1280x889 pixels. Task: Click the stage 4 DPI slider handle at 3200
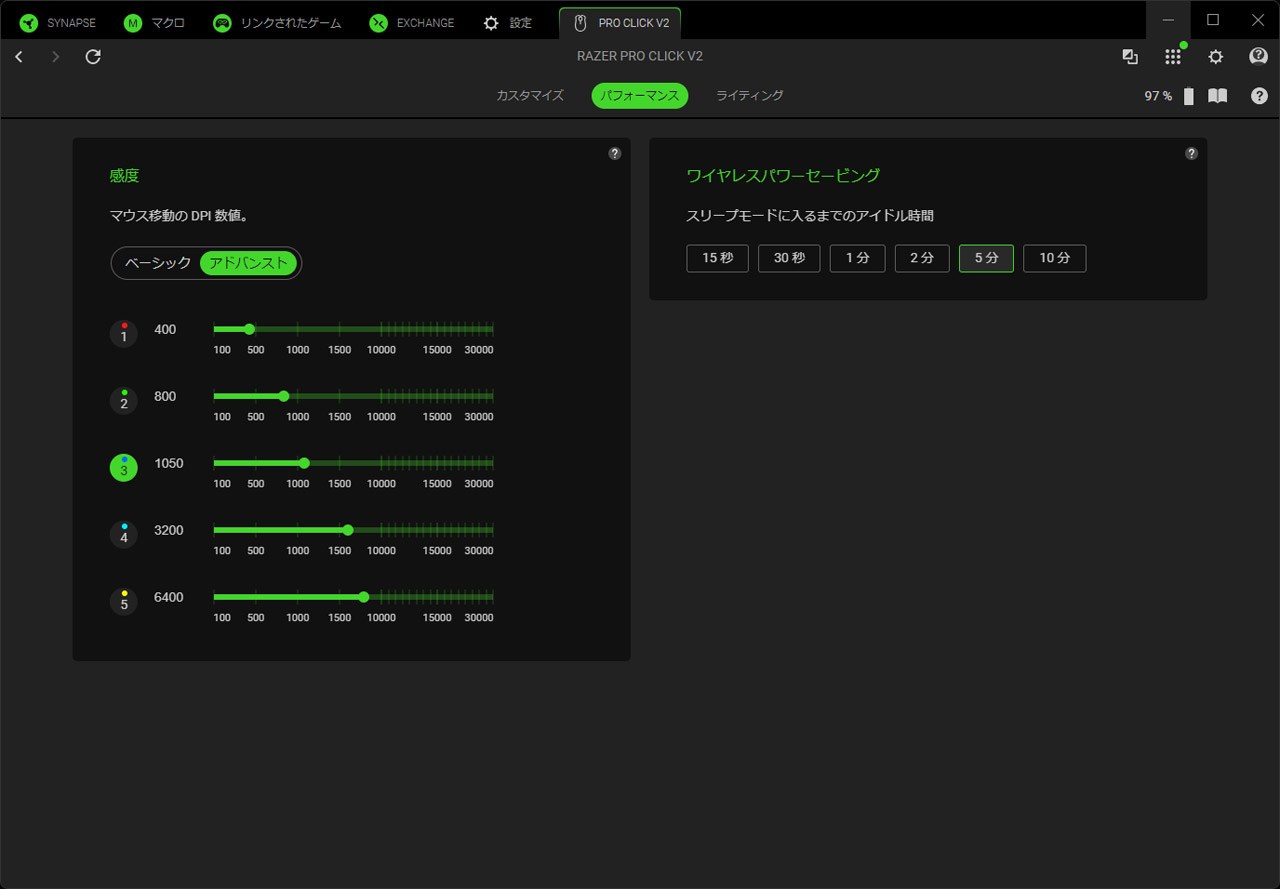point(348,530)
